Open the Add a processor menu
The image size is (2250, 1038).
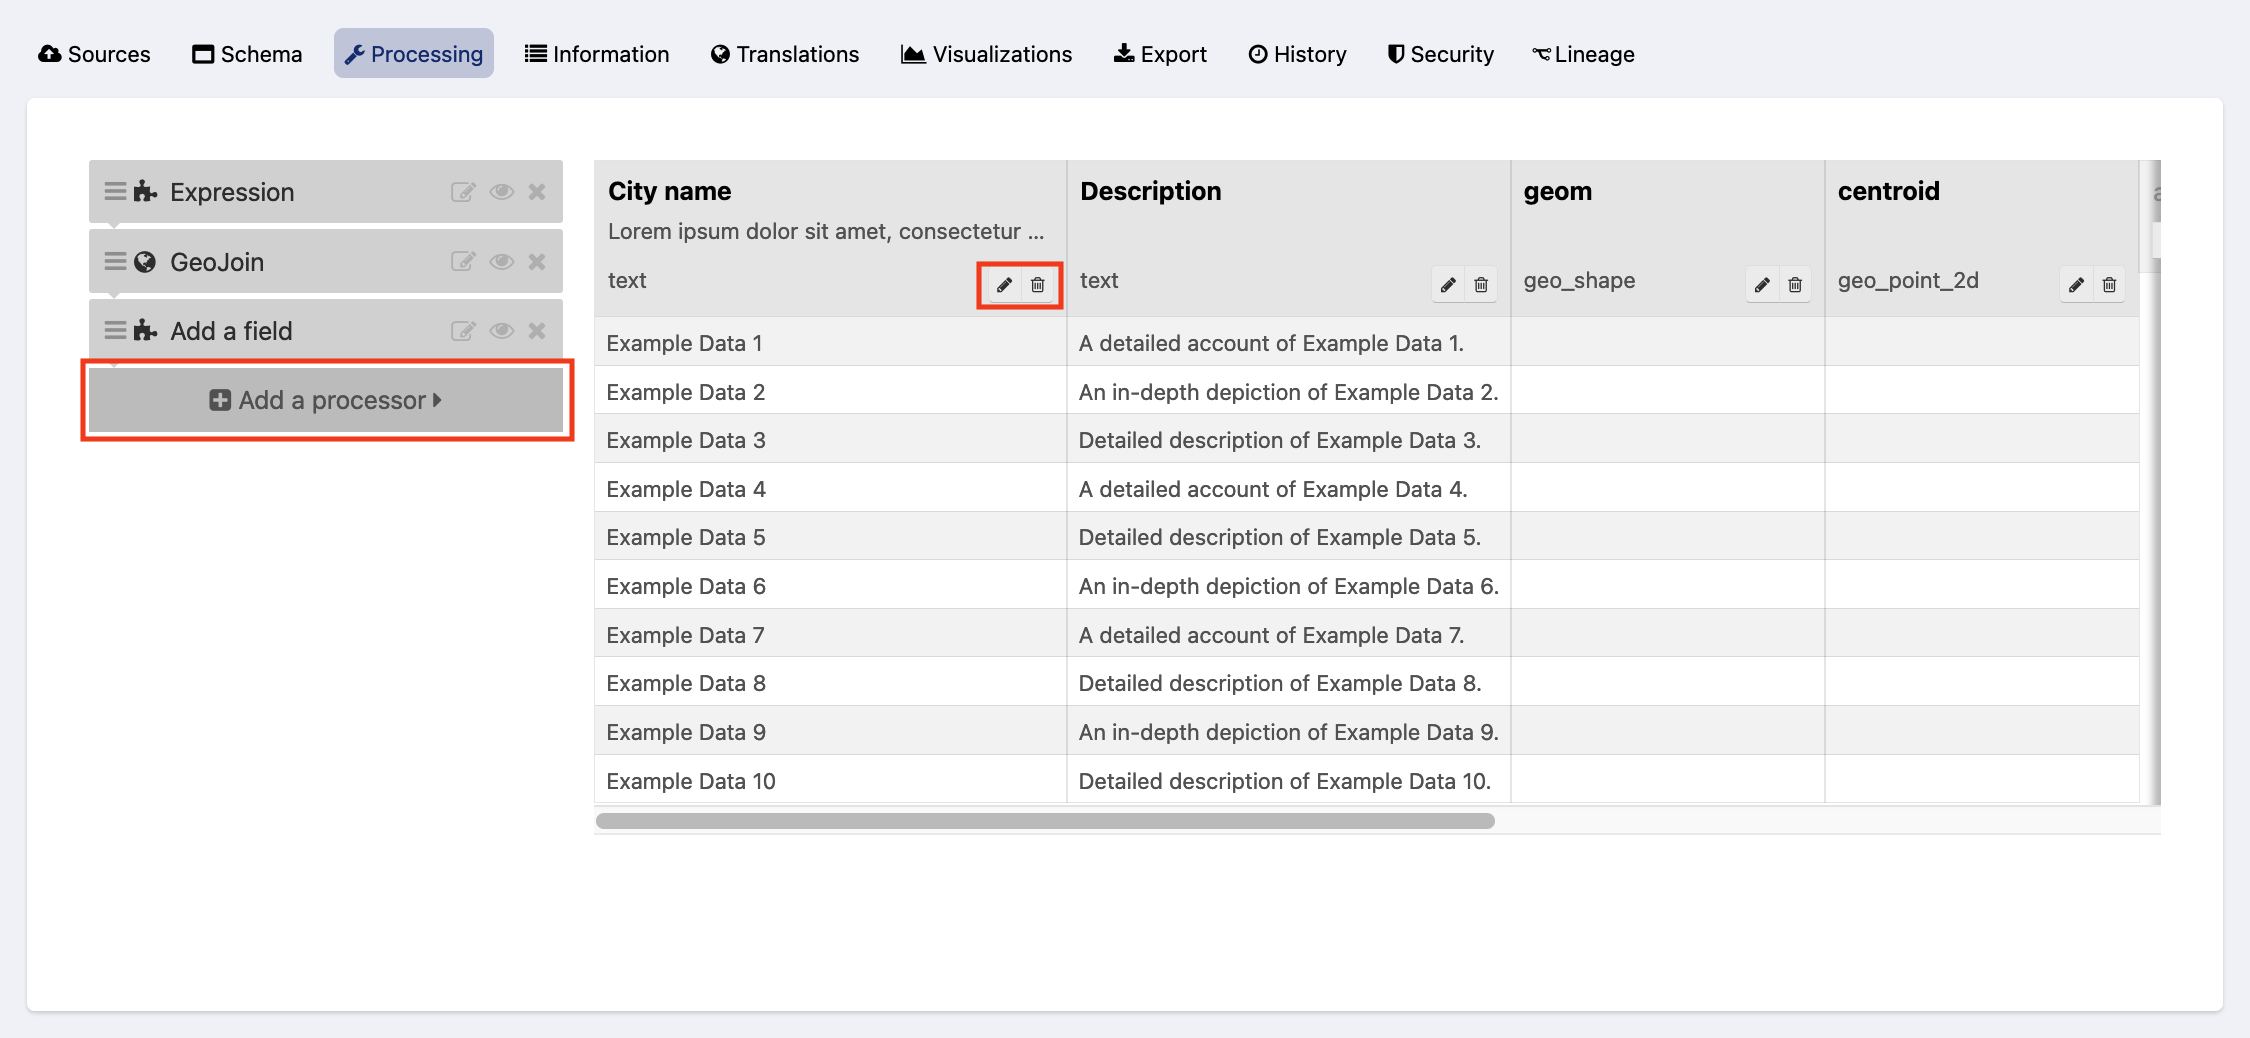(326, 400)
